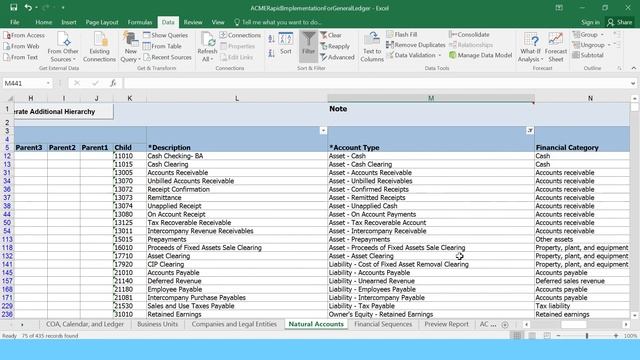Click Consolidate

[x=469, y=35]
